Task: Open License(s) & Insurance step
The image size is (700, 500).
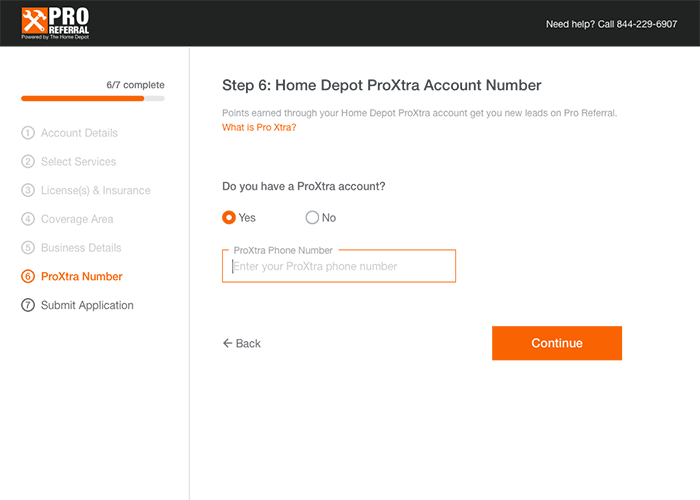Action: [96, 190]
